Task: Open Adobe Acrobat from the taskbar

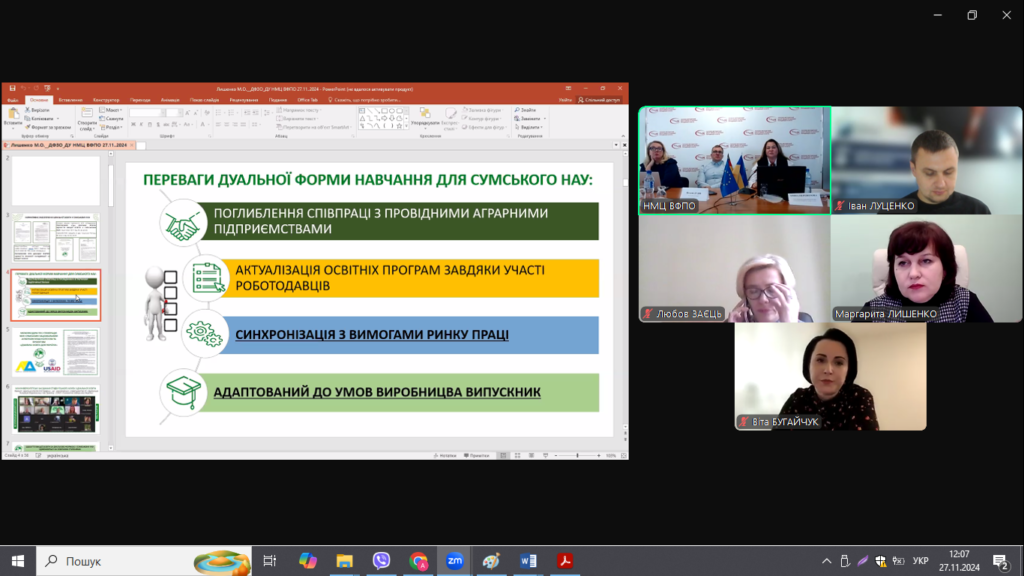Action: (564, 561)
